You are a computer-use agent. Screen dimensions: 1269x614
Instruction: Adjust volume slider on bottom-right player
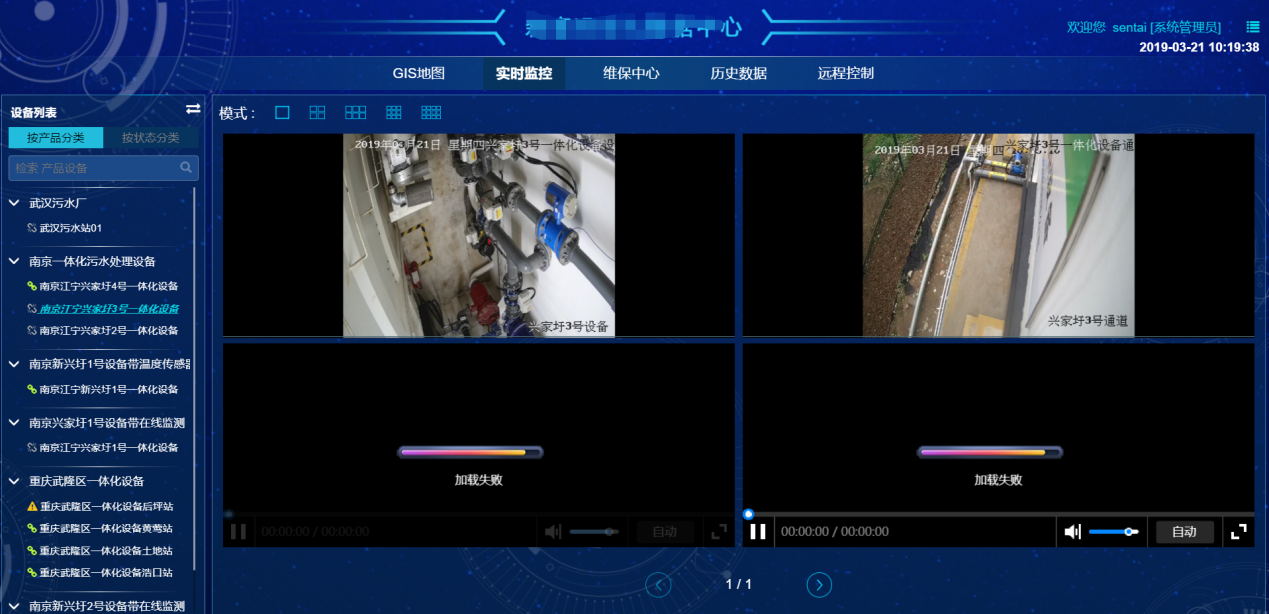pos(1113,532)
